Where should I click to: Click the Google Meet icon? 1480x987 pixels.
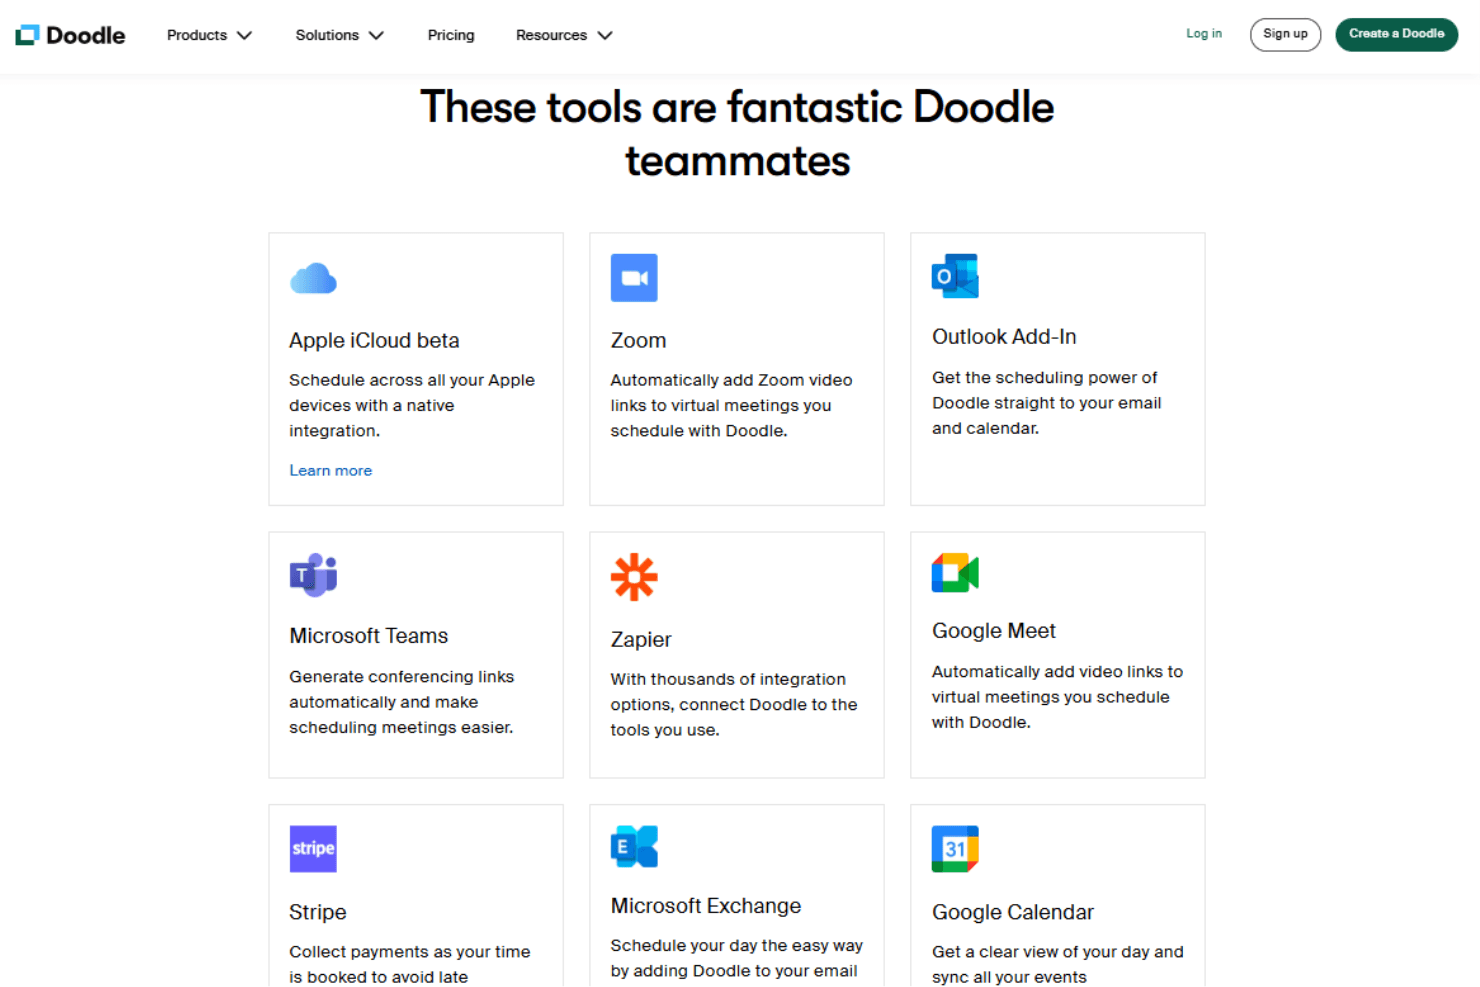point(955,573)
